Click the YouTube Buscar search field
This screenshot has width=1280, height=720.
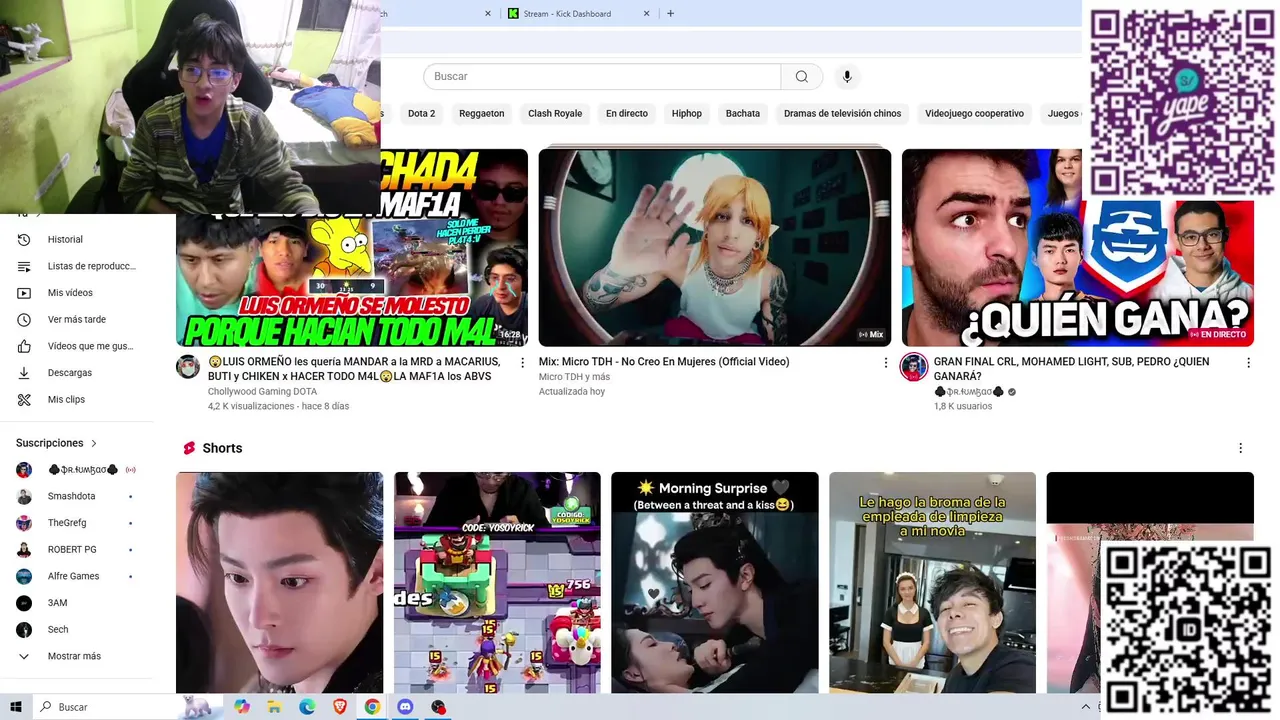(x=602, y=77)
